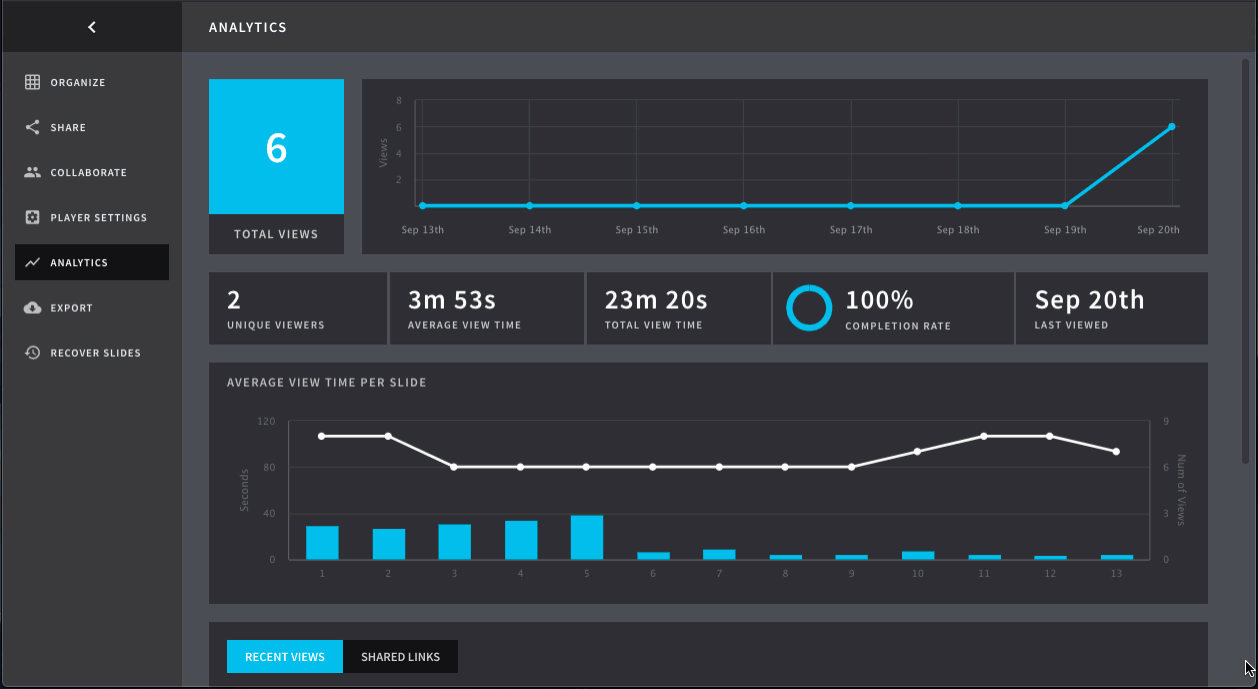
Task: Click the white view-count point above slide 1
Action: pos(322,436)
